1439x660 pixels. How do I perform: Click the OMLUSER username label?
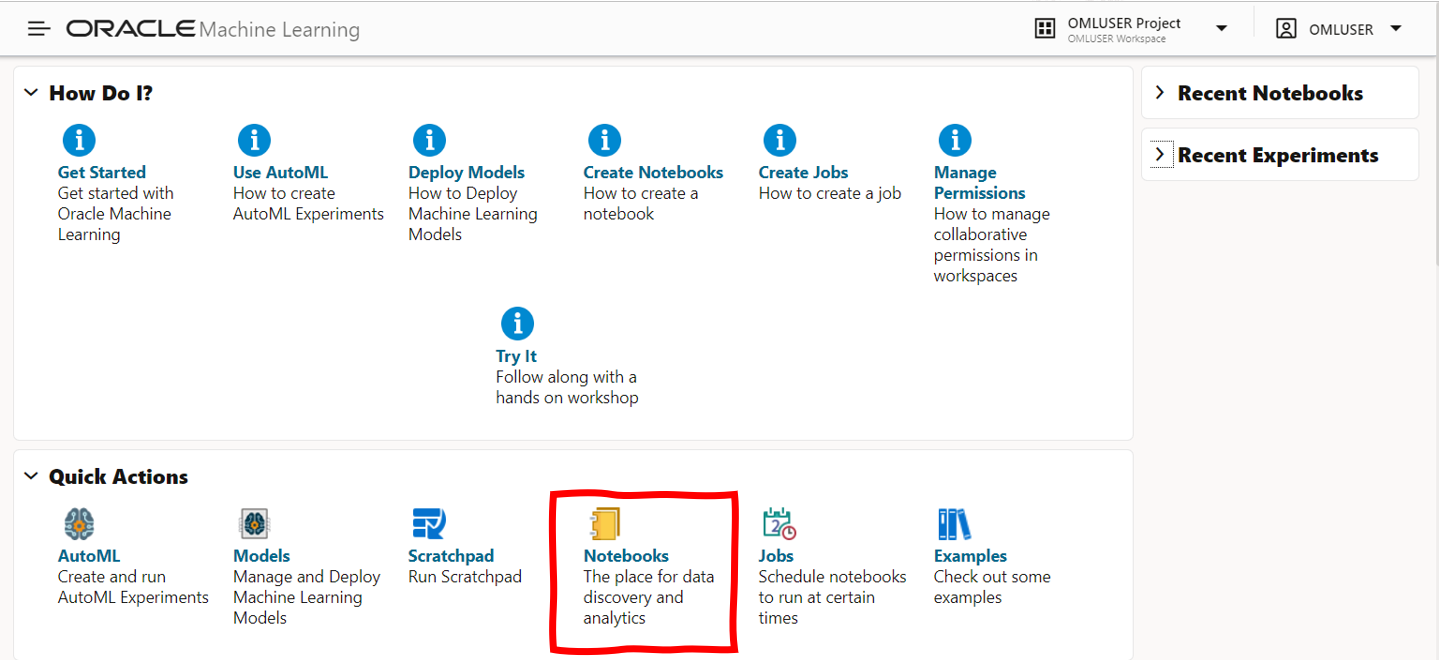tap(1341, 30)
